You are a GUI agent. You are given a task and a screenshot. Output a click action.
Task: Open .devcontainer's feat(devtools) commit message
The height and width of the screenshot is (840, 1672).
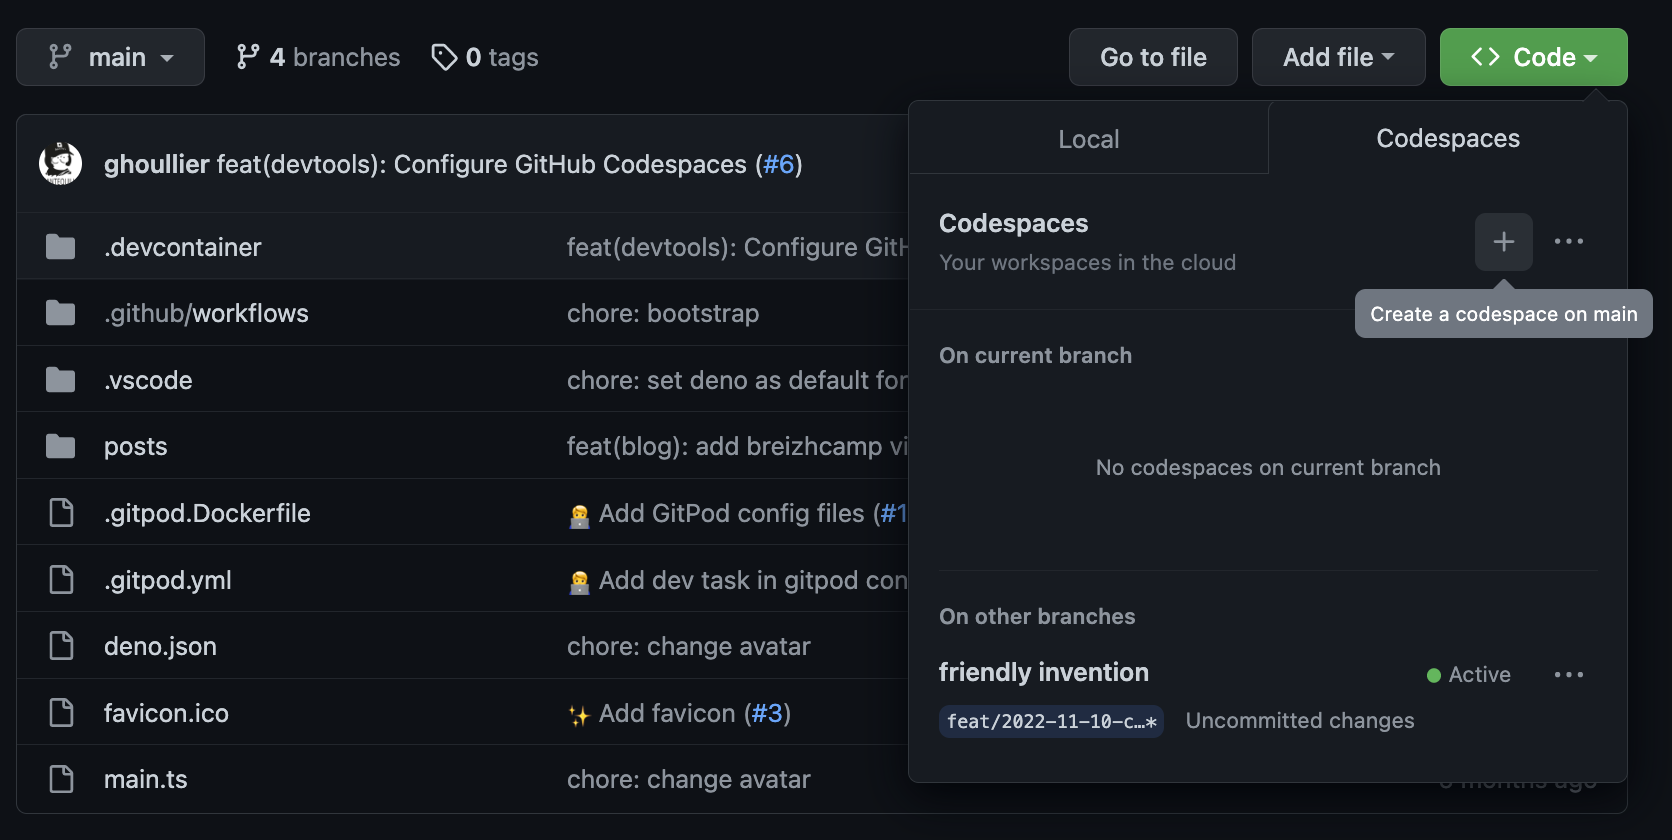point(737,247)
